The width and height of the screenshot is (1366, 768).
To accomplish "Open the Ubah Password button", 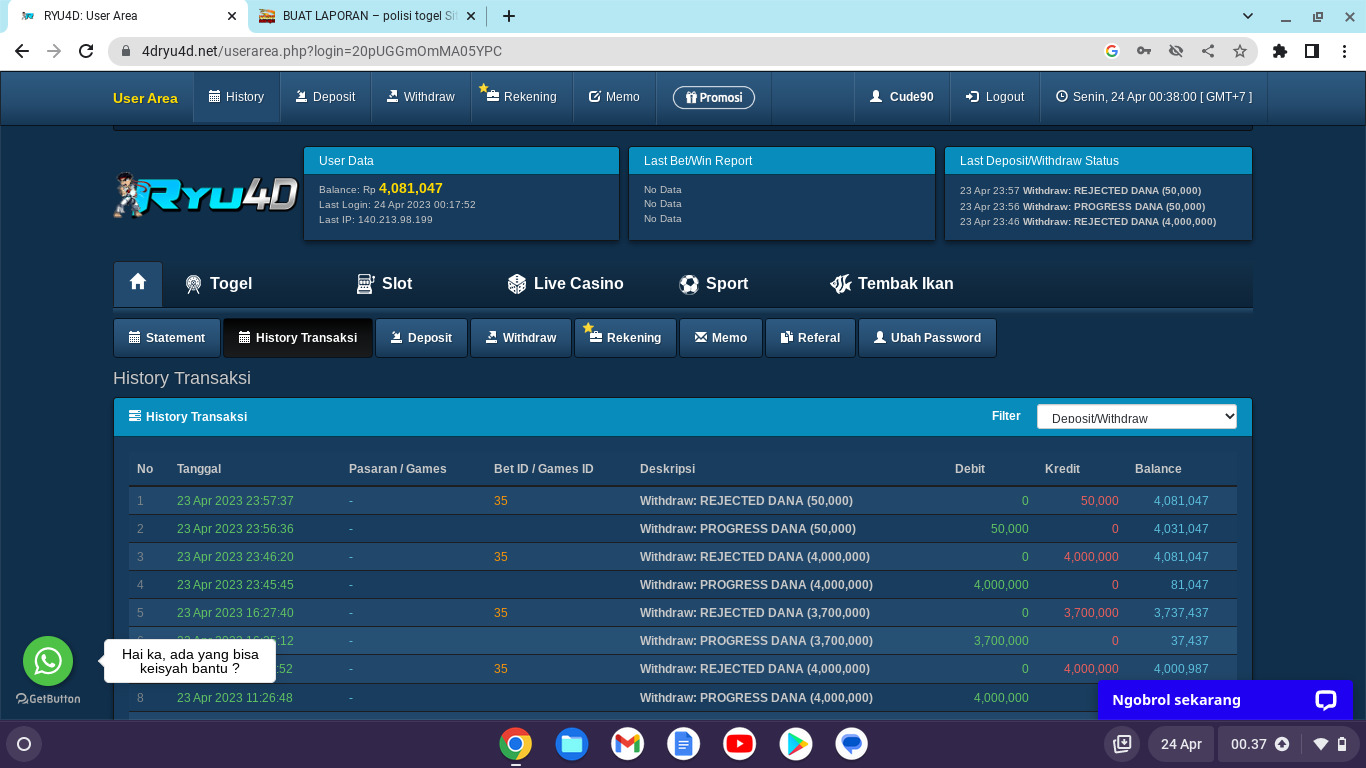I will (927, 338).
